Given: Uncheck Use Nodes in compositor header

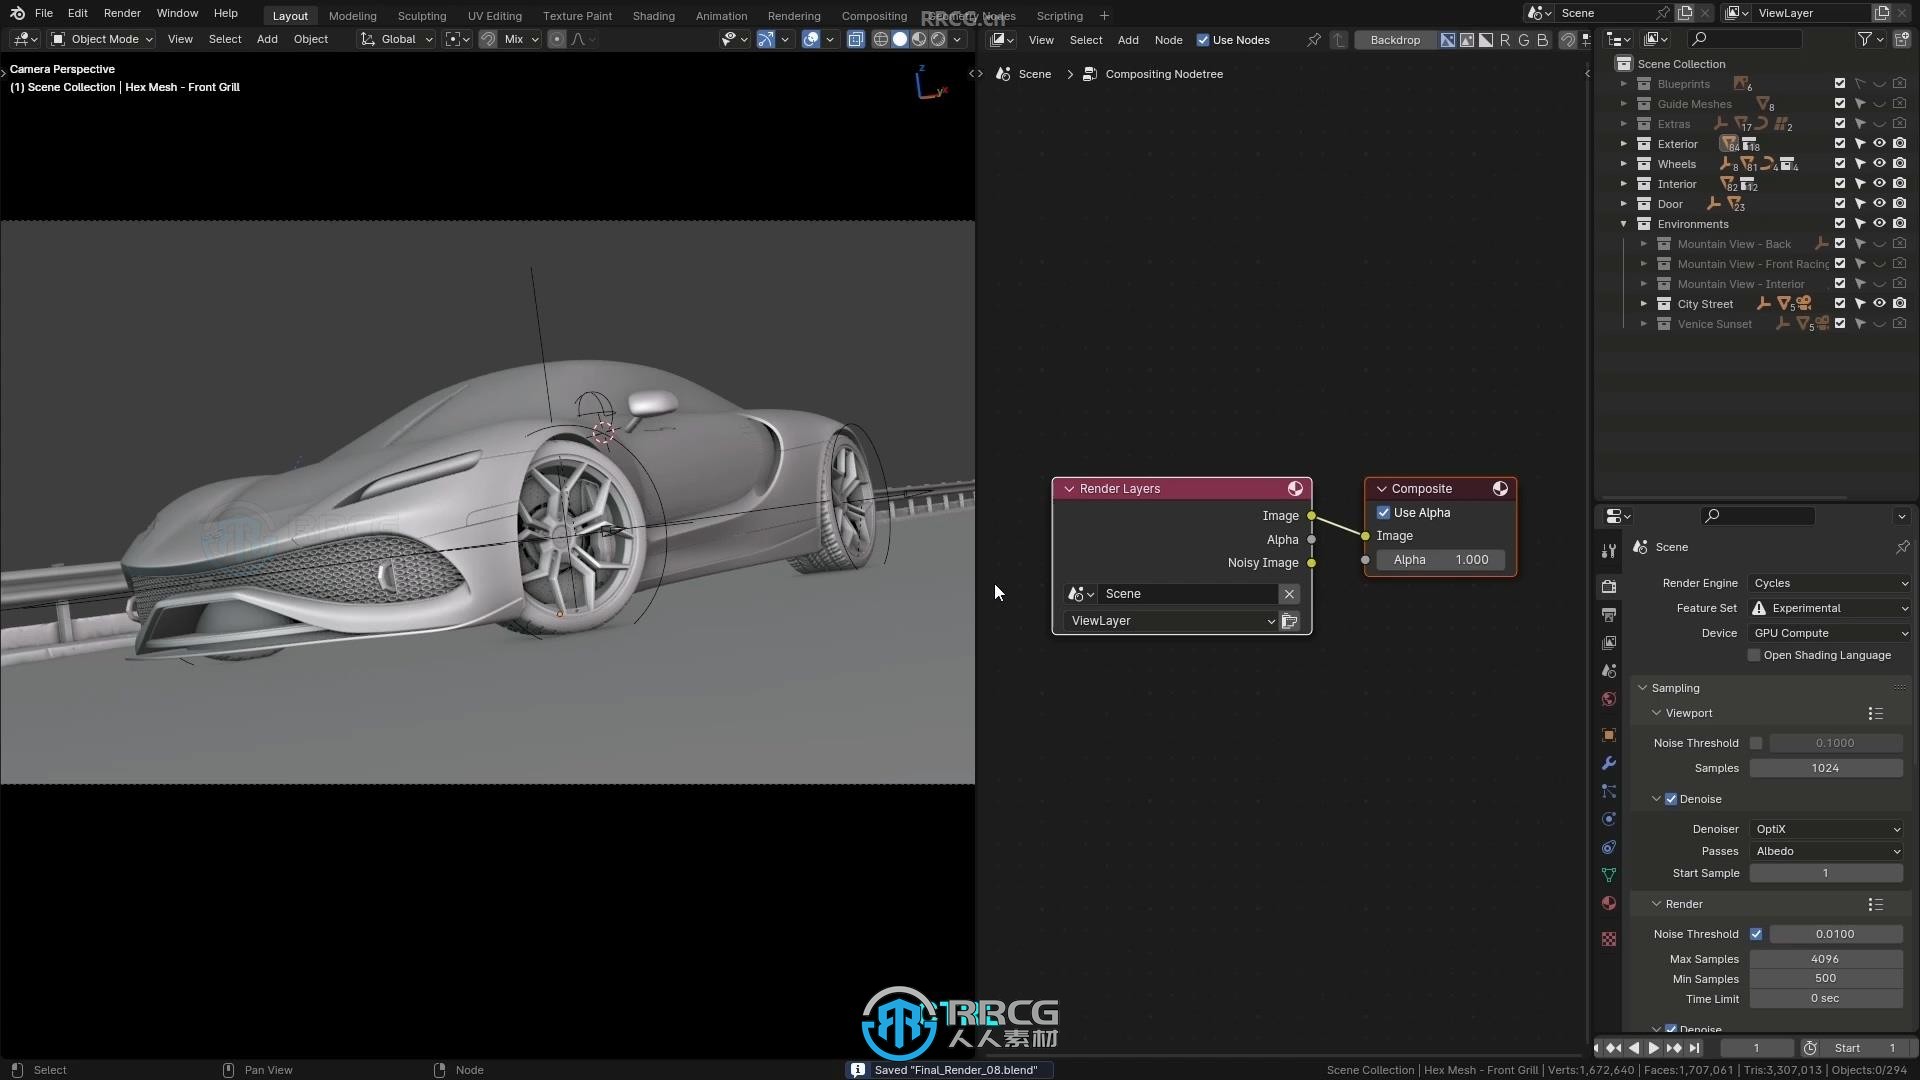Looking at the screenshot, I should tap(1203, 40).
